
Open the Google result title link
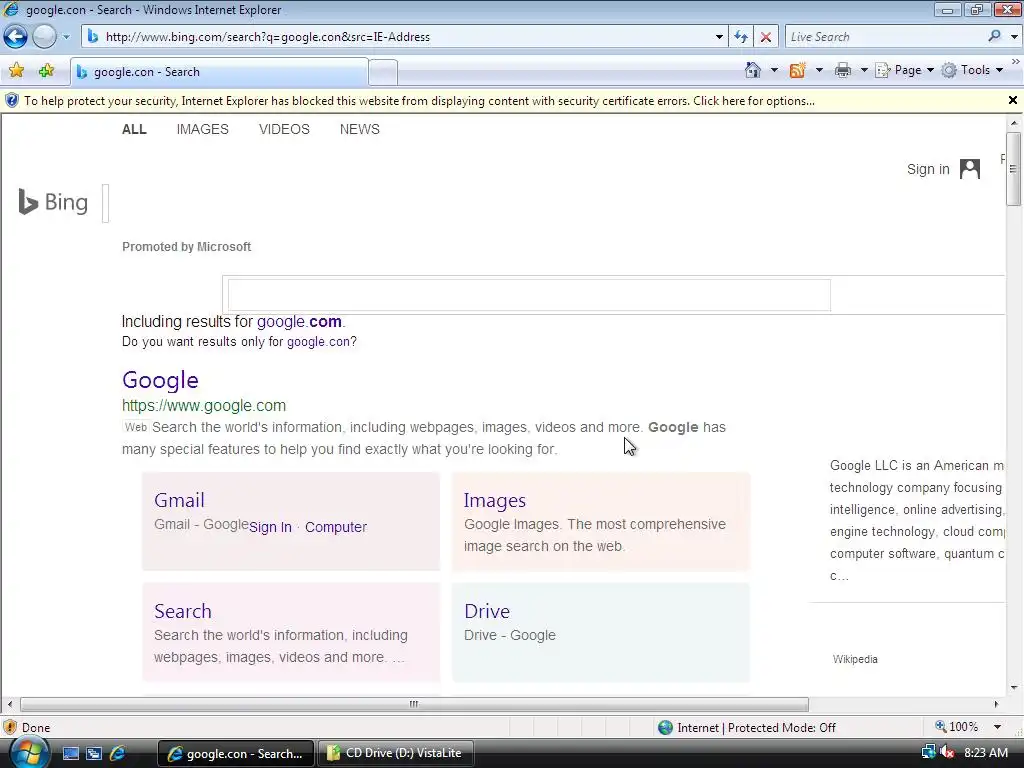click(x=160, y=380)
